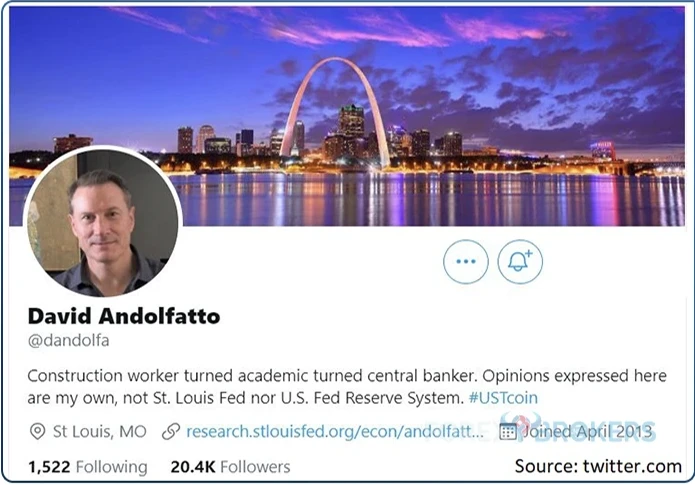Click the St Louis, MO location text
This screenshot has width=695, height=485.
(100, 431)
